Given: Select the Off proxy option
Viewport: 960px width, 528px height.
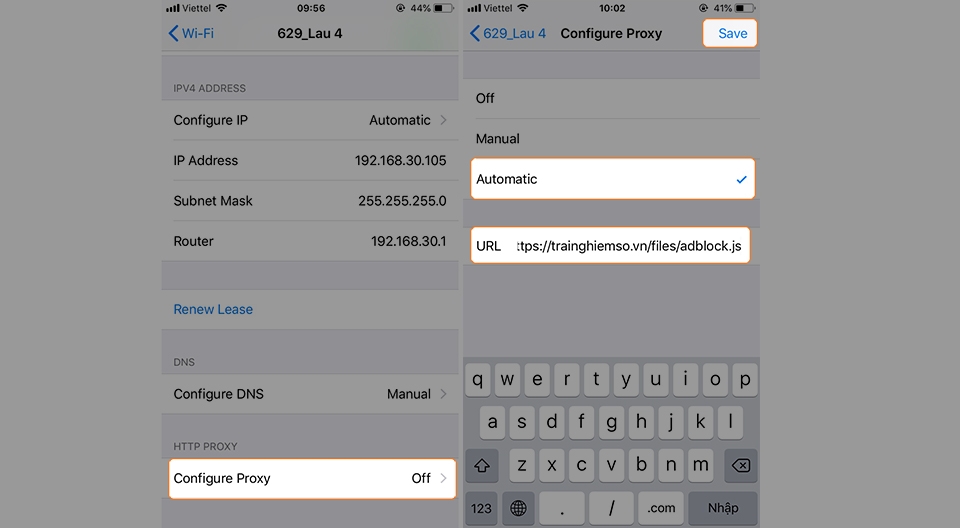Looking at the screenshot, I should pos(611,99).
